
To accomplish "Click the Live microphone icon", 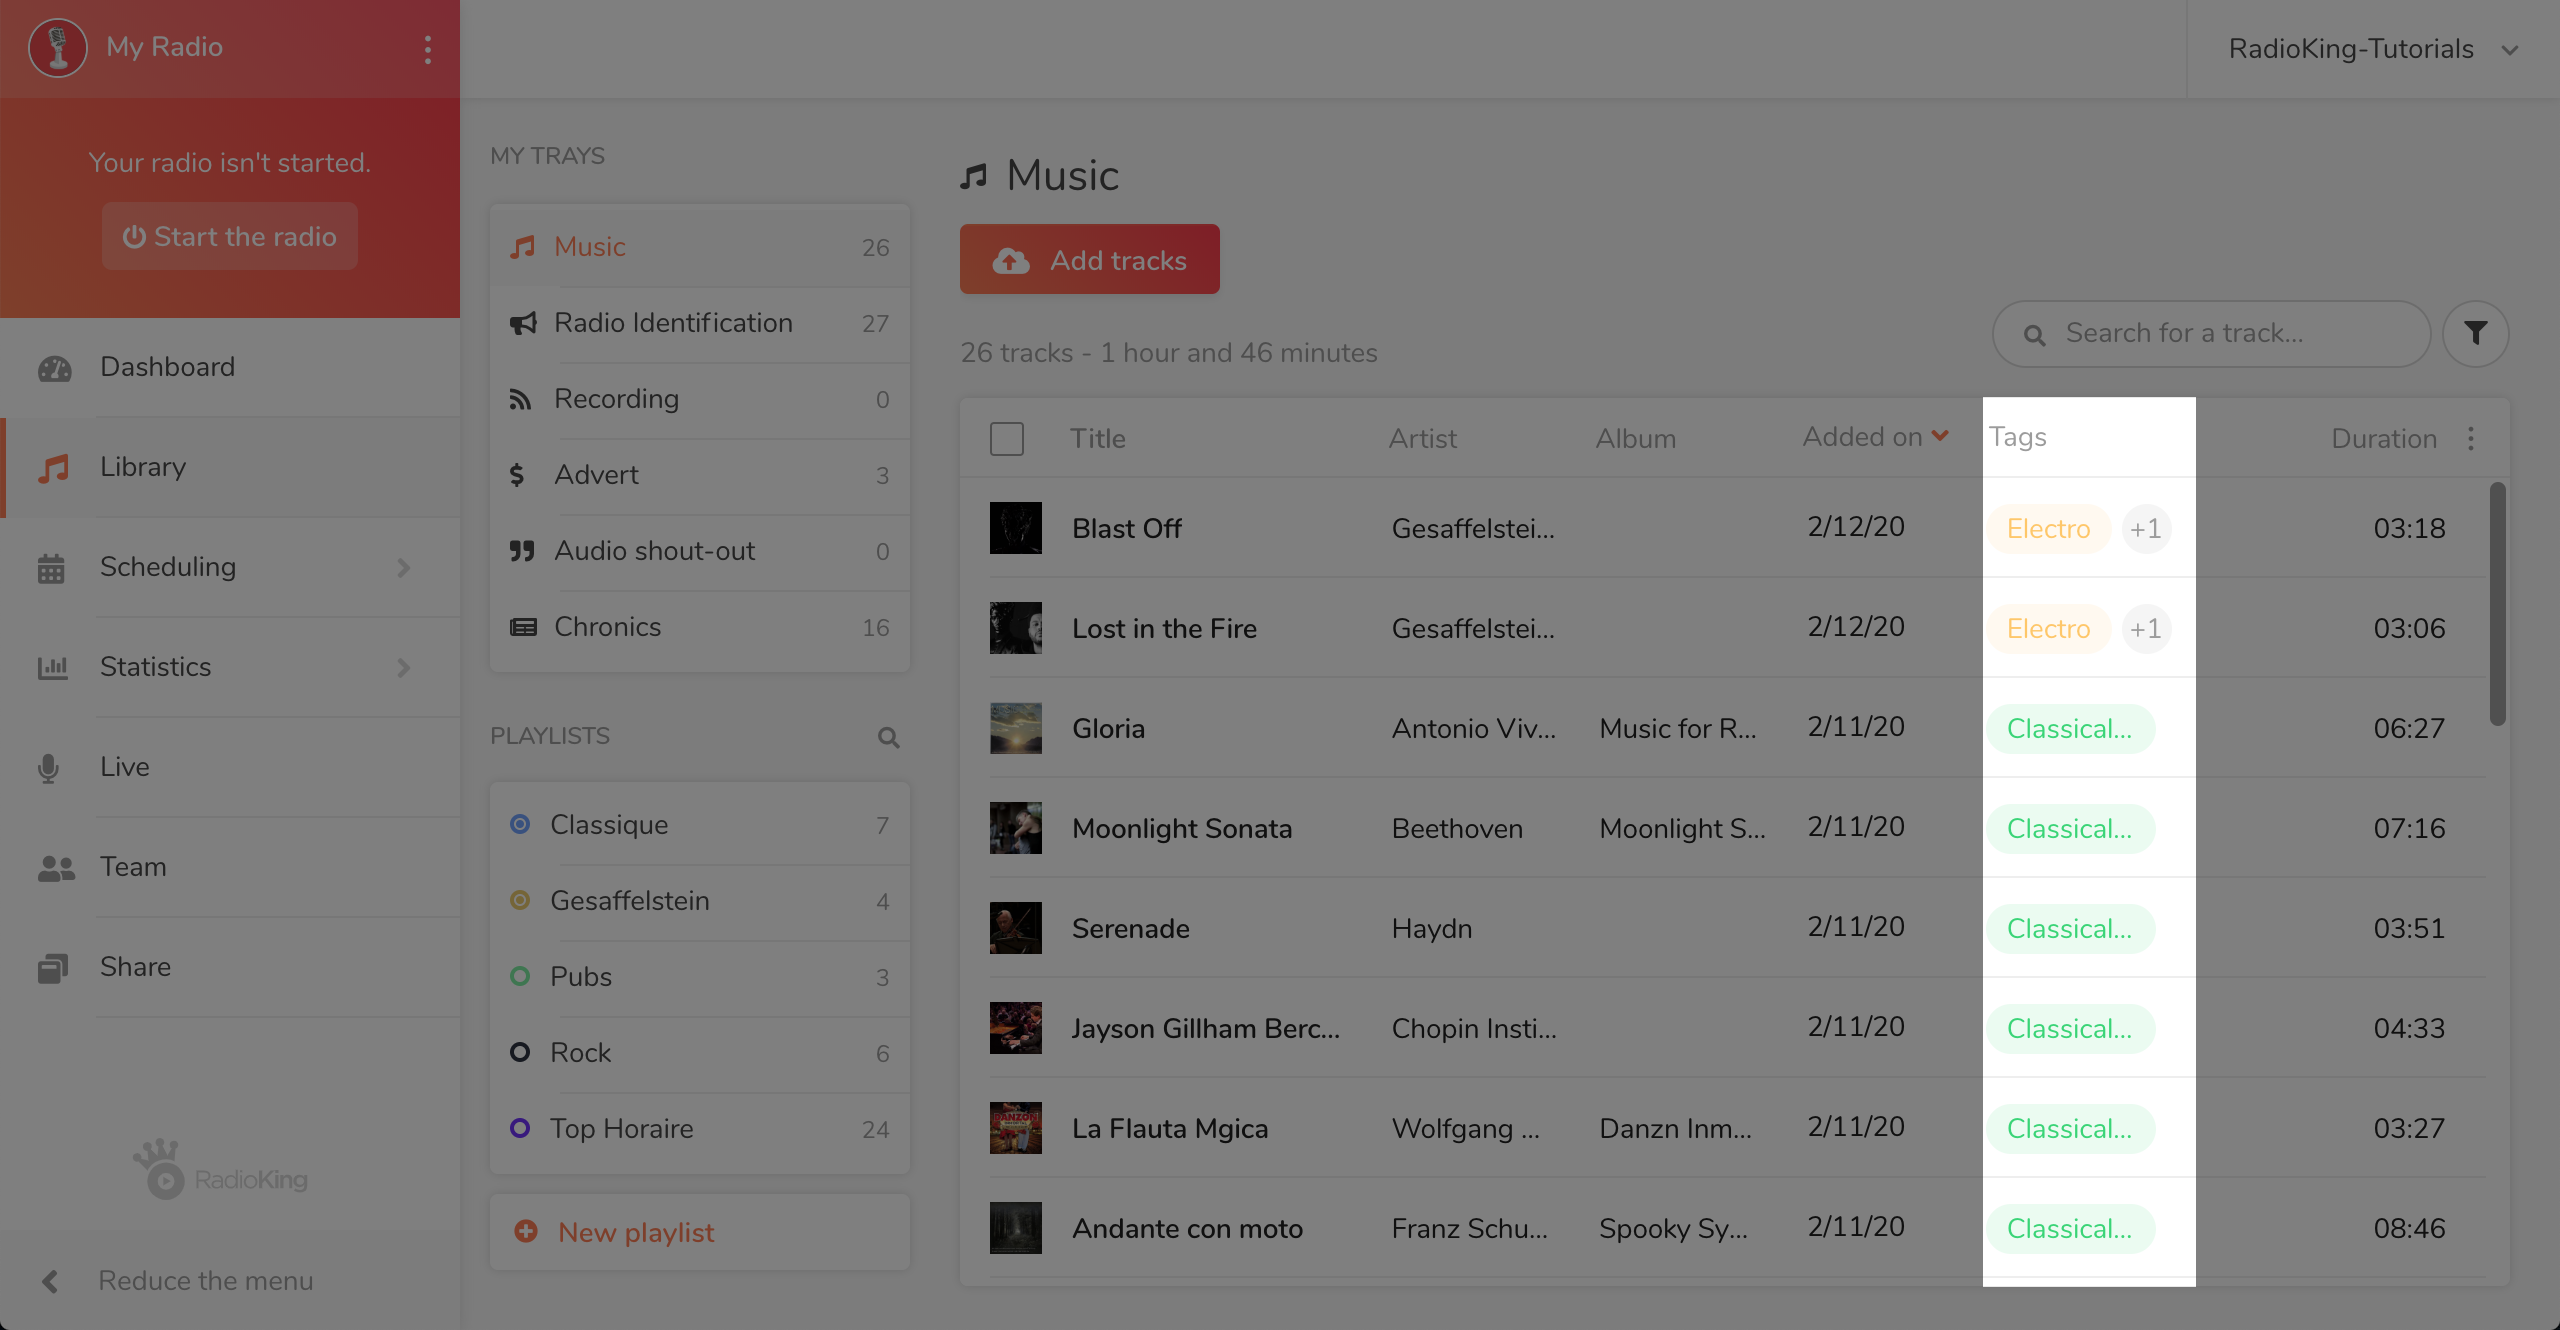I will (x=48, y=767).
